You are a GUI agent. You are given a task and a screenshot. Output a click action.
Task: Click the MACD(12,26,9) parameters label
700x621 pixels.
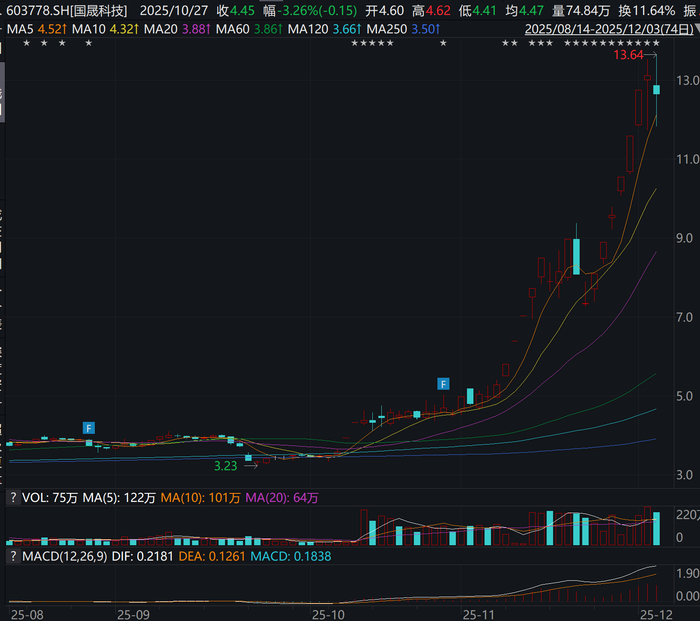coord(65,556)
